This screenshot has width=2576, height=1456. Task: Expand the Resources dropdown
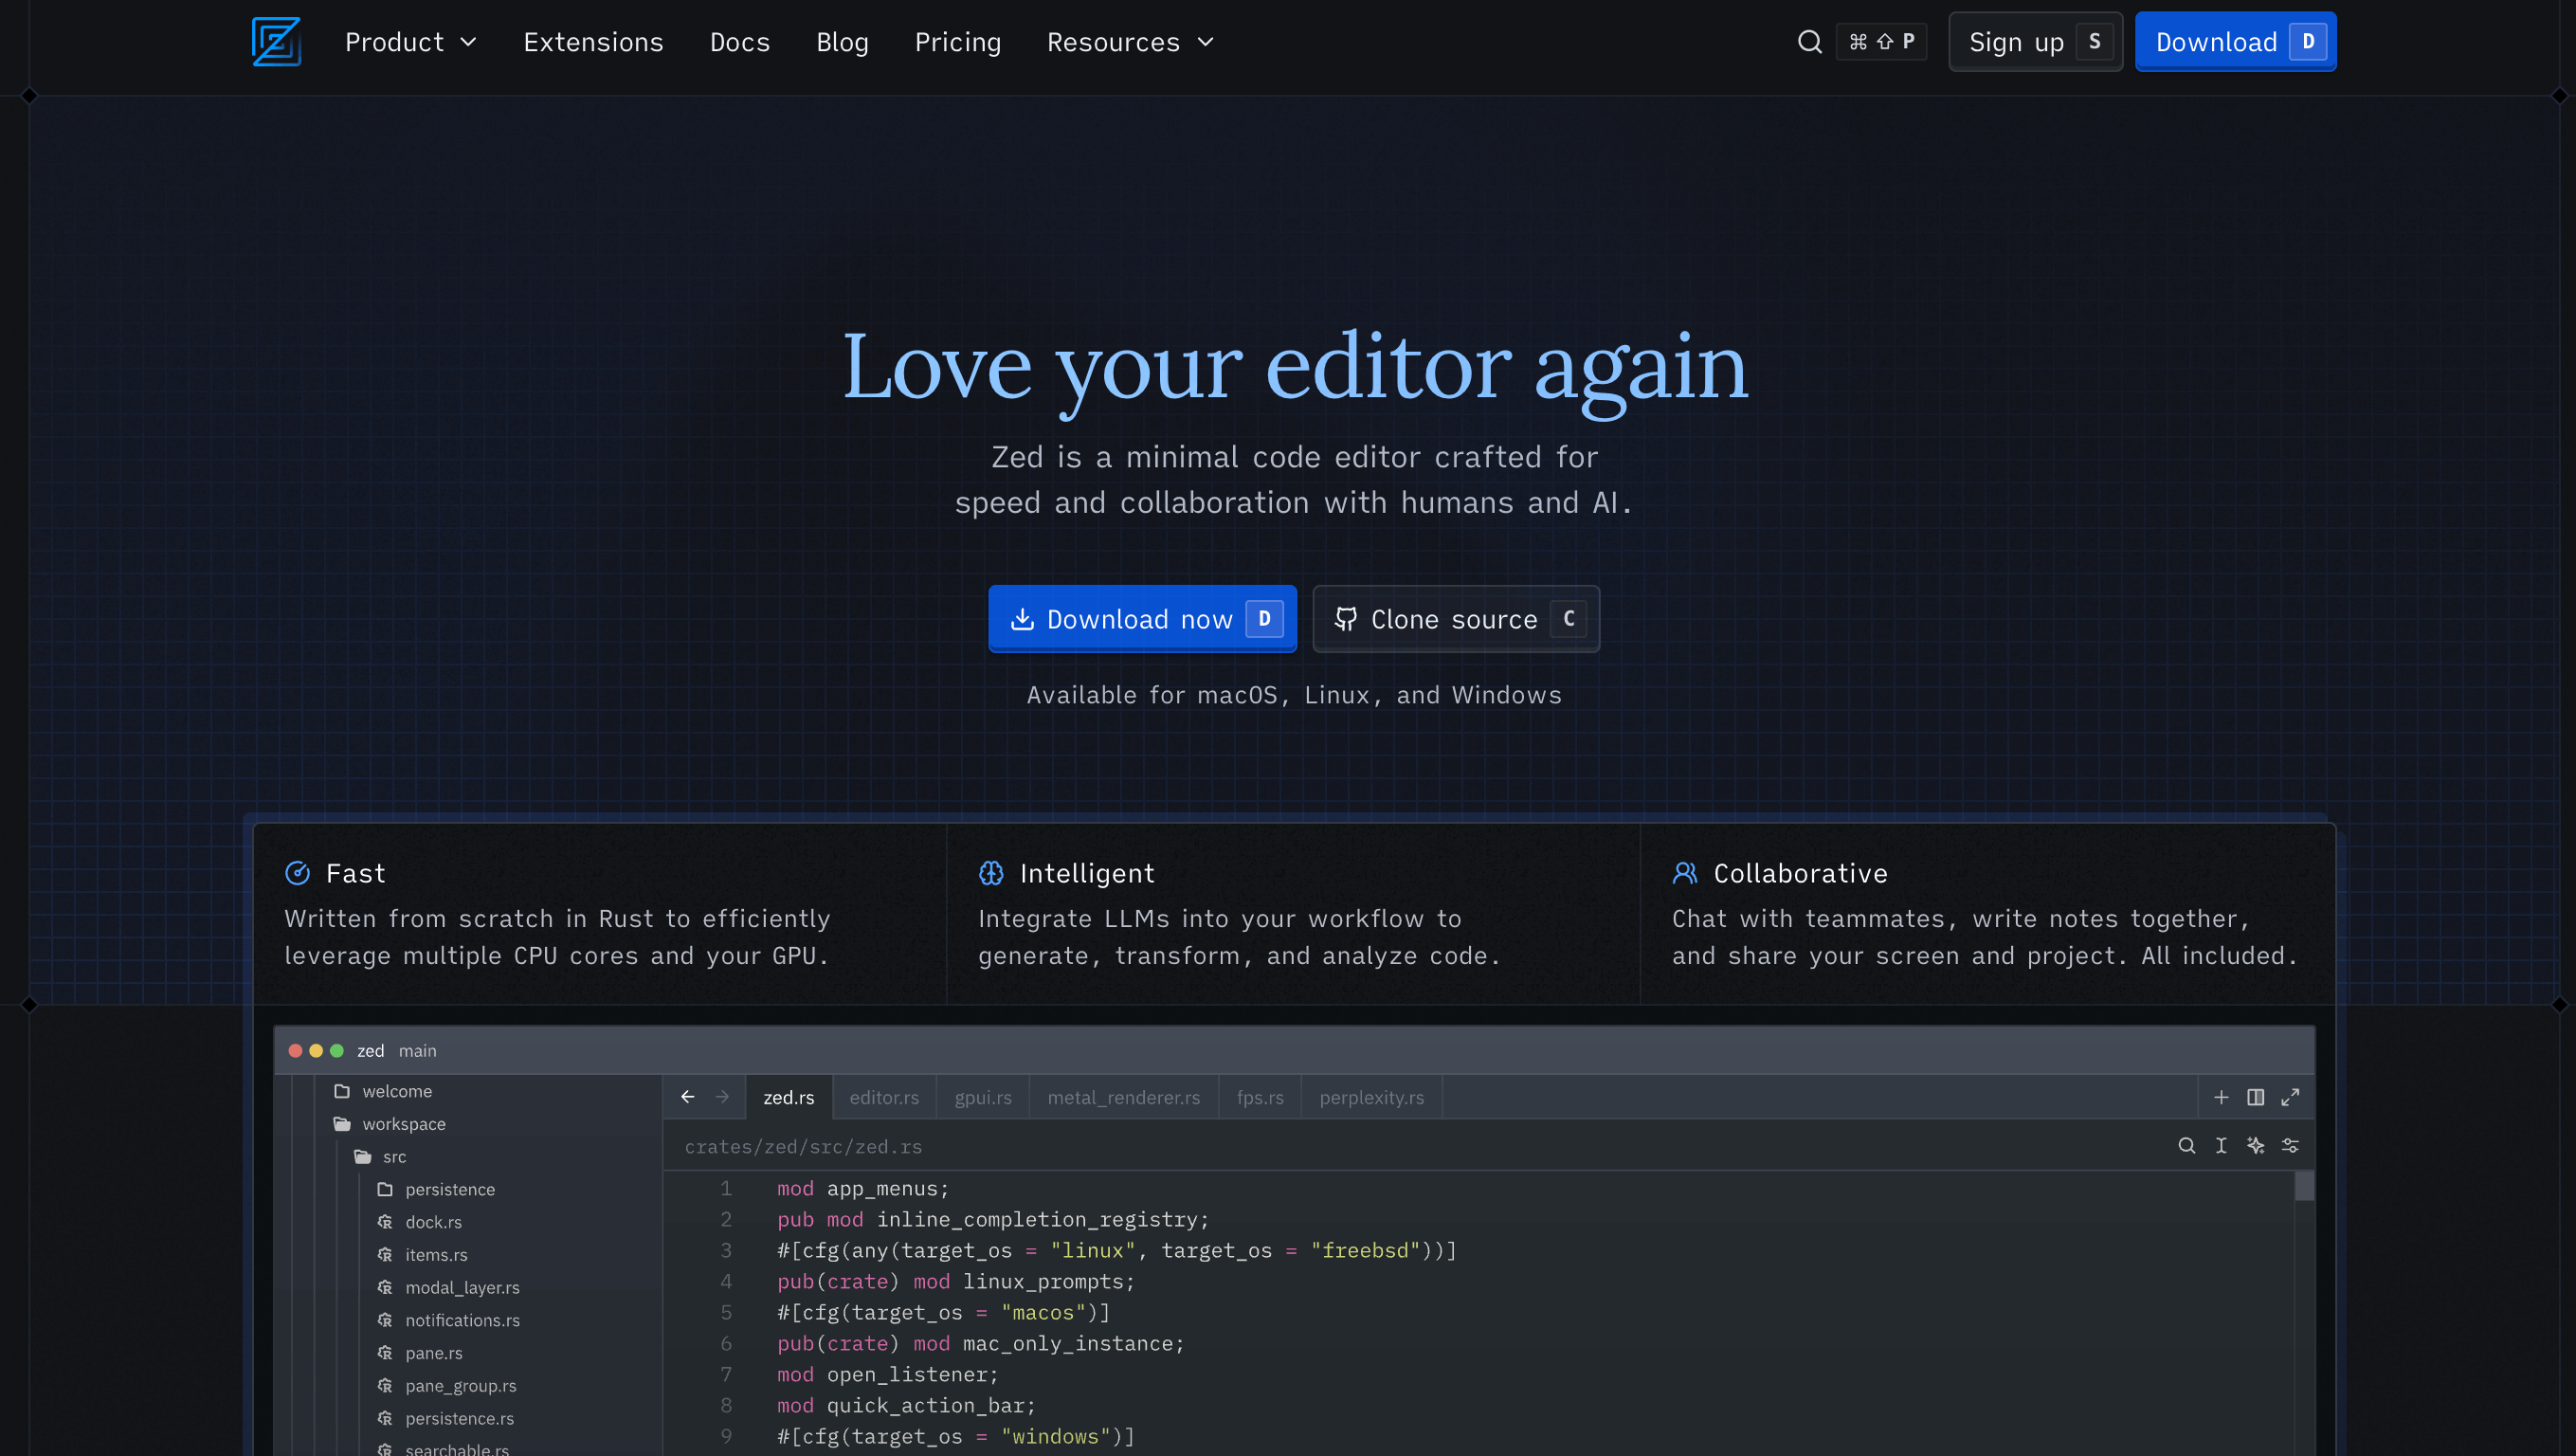[x=1129, y=41]
